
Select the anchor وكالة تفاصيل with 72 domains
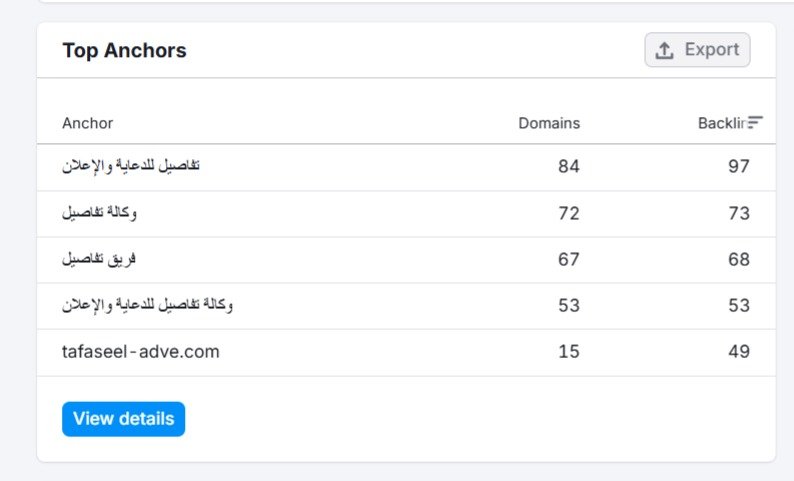click(100, 213)
